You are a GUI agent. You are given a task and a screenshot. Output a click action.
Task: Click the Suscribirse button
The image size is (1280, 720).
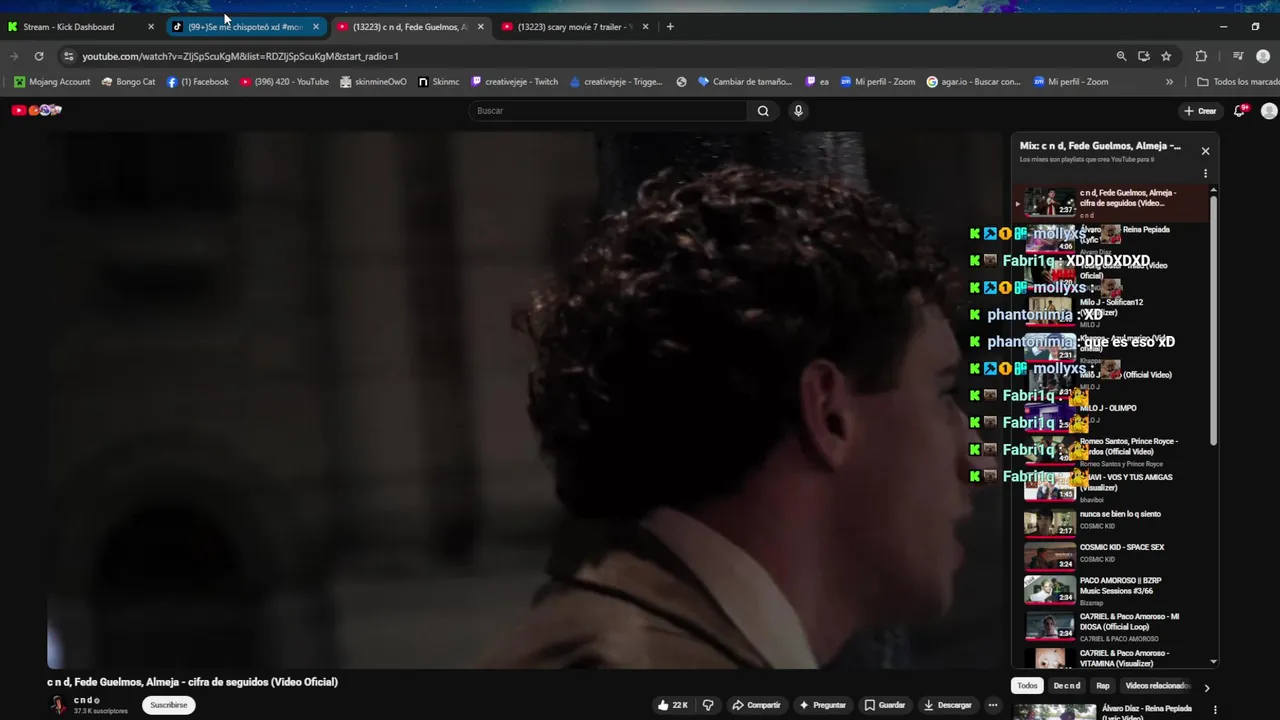[168, 705]
